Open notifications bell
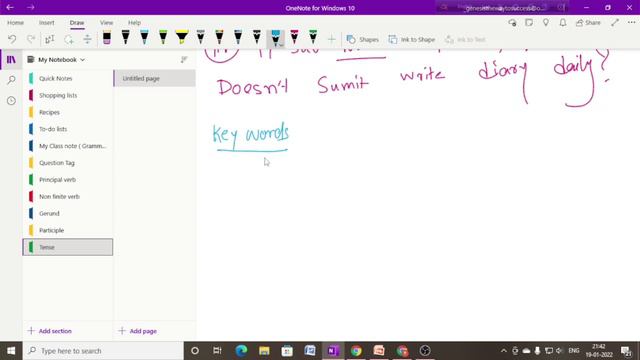Image resolution: width=640 pixels, height=360 pixels. point(563,23)
